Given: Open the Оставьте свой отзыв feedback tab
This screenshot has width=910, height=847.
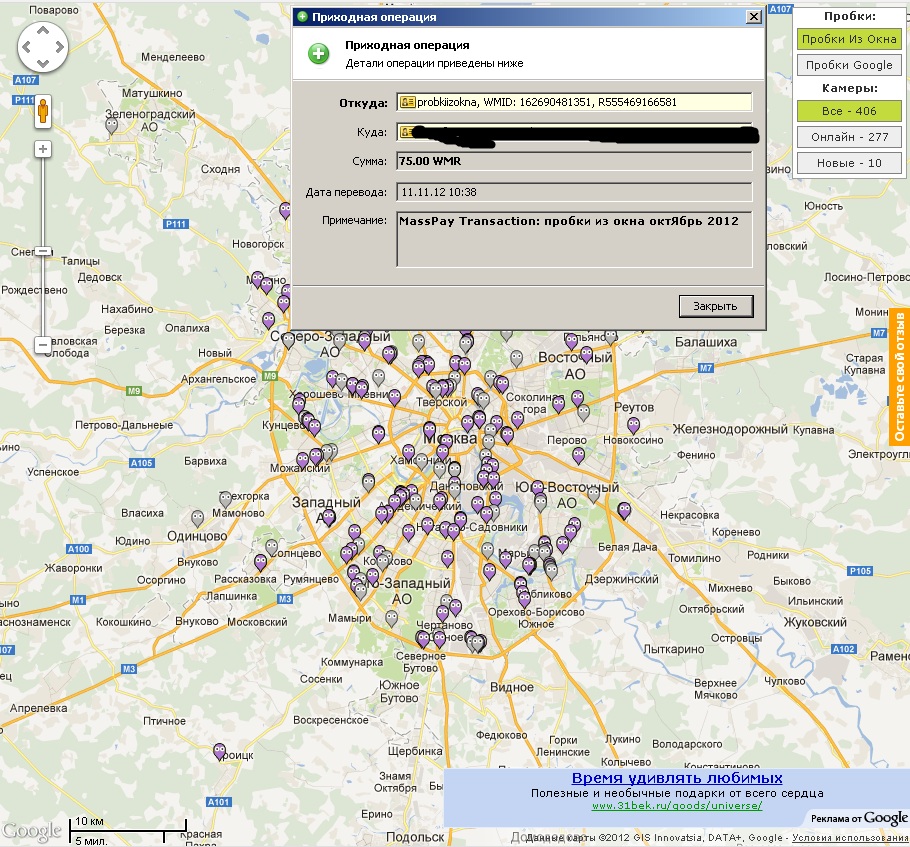Looking at the screenshot, I should coord(899,376).
